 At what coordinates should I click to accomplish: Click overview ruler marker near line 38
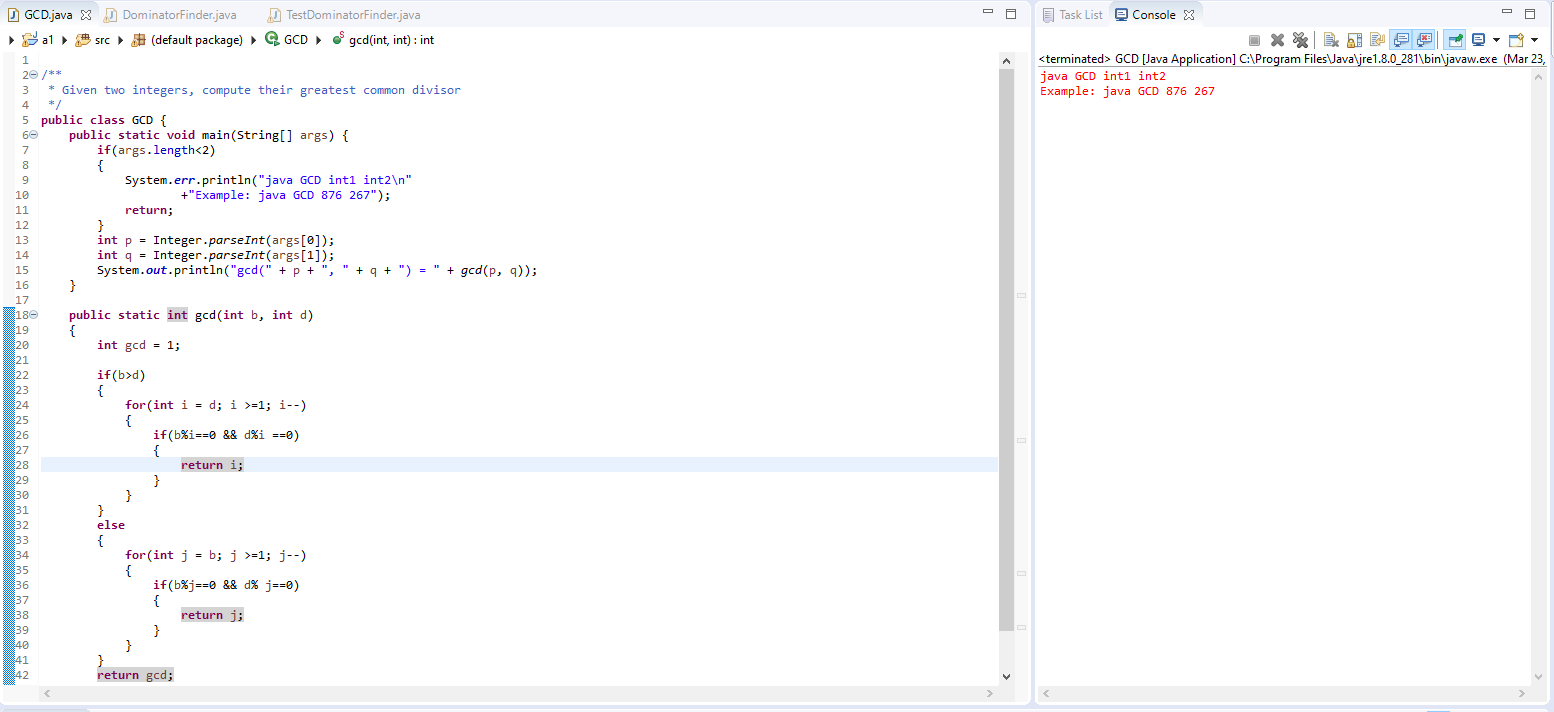click(1022, 573)
